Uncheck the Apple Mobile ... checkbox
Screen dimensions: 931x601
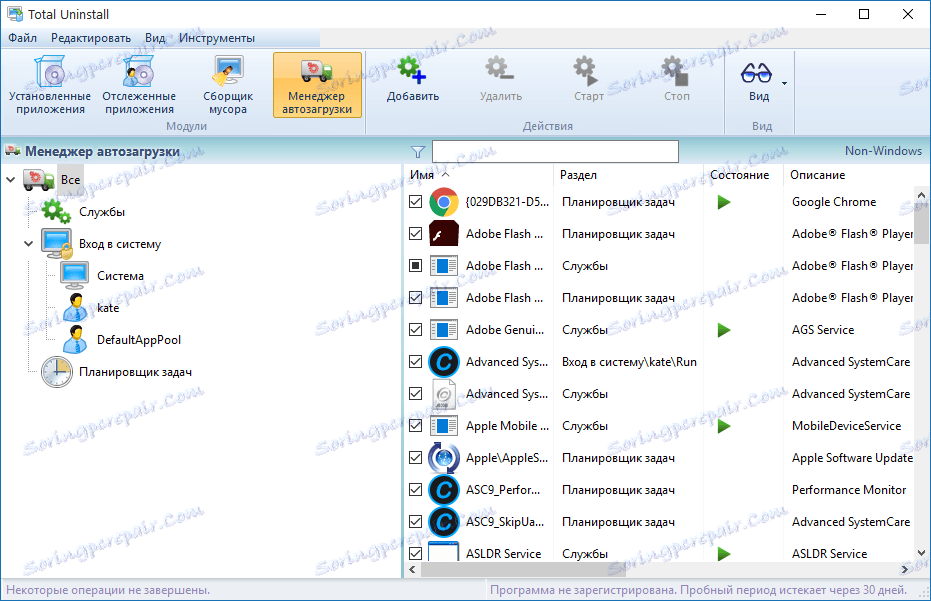pos(416,426)
